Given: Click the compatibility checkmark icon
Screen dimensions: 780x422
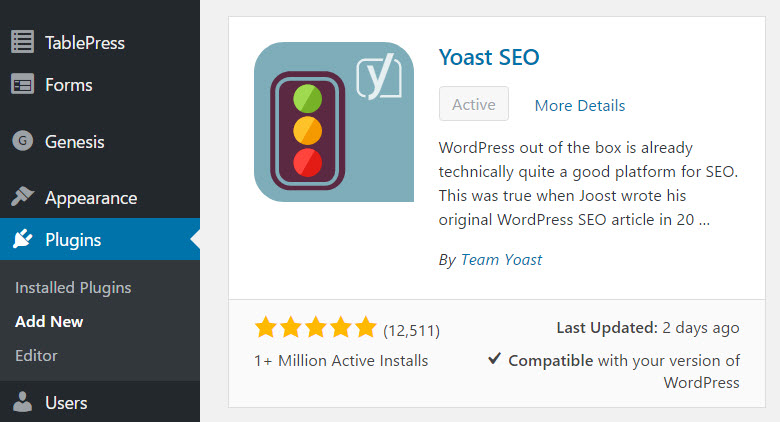Looking at the screenshot, I should pos(494,358).
